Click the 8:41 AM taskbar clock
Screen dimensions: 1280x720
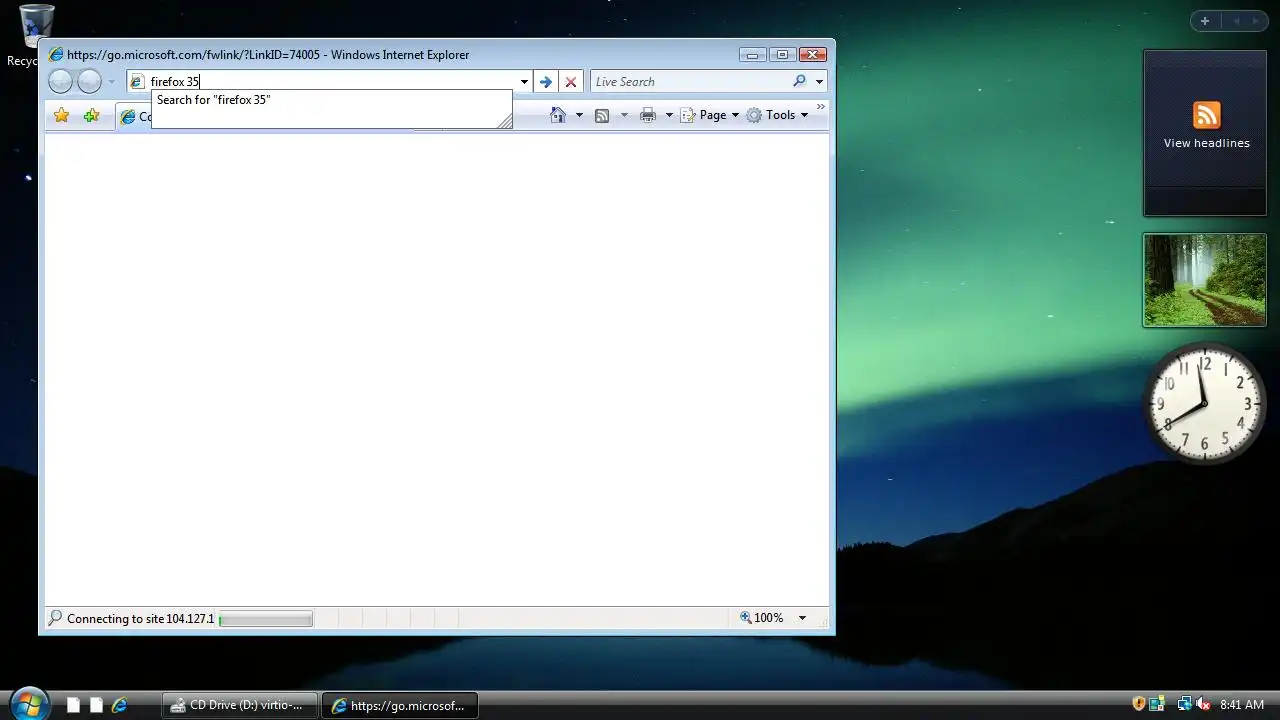(x=1242, y=705)
